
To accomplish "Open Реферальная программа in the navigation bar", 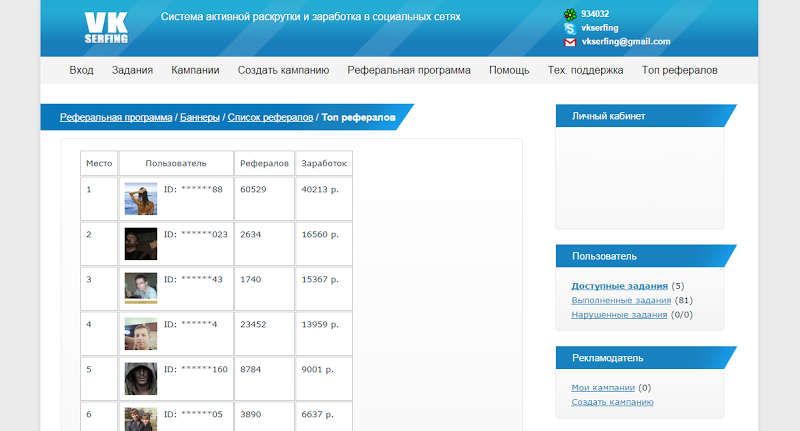I will click(x=409, y=70).
